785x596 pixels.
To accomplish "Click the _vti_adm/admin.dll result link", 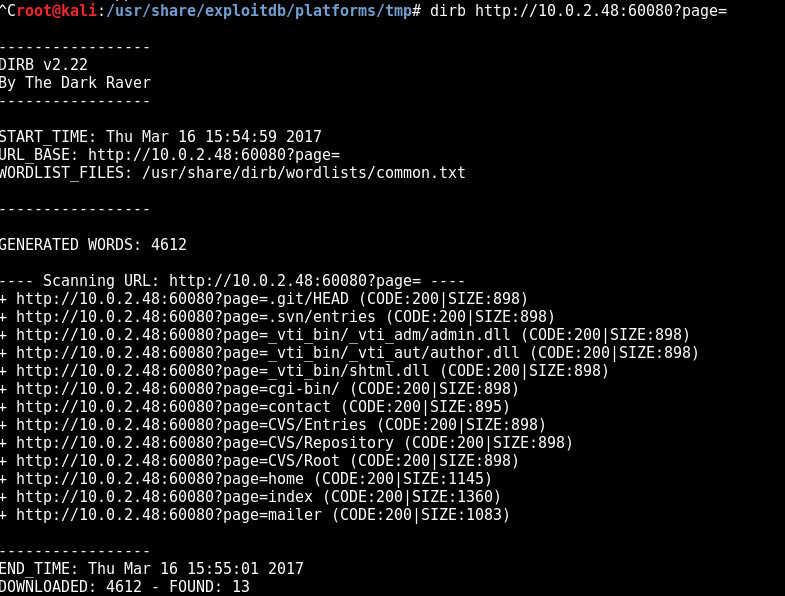I will pos(263,335).
